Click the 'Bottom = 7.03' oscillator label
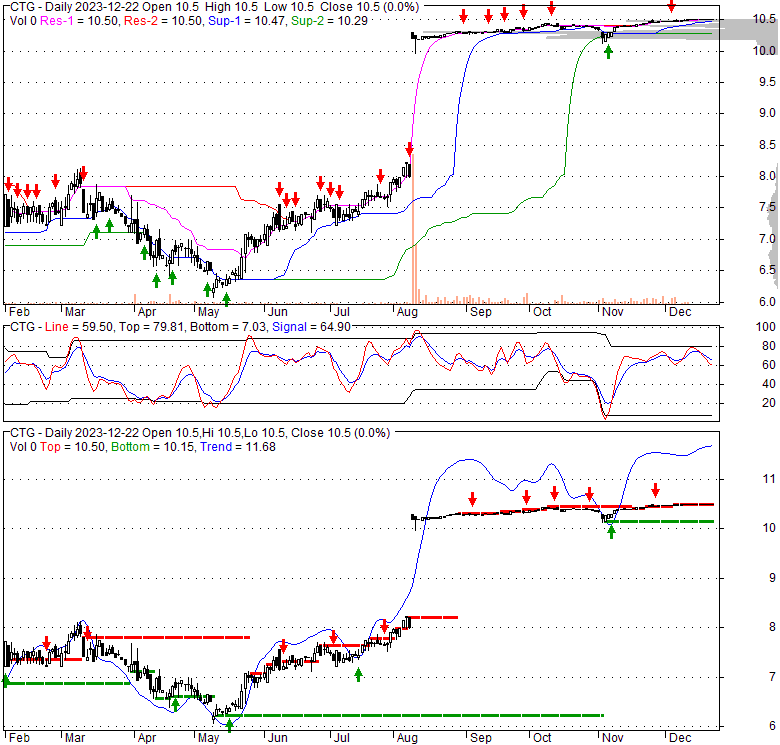 pos(228,327)
